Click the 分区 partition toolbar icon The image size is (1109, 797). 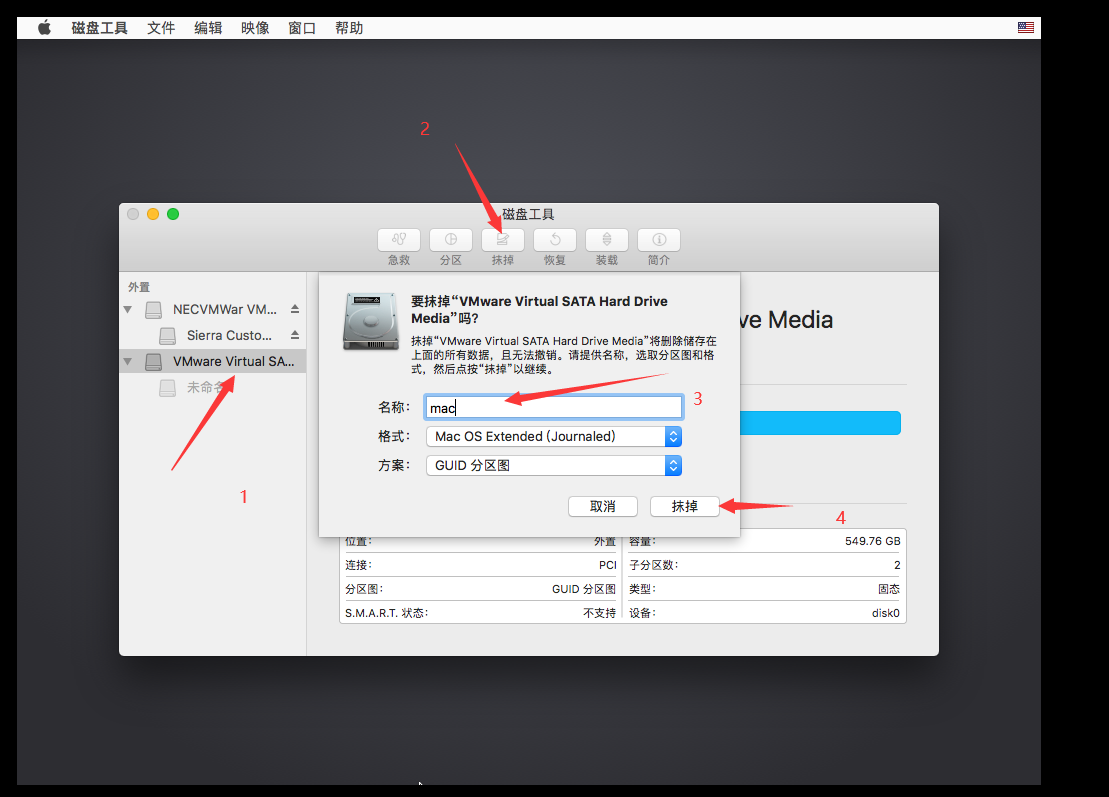point(451,240)
